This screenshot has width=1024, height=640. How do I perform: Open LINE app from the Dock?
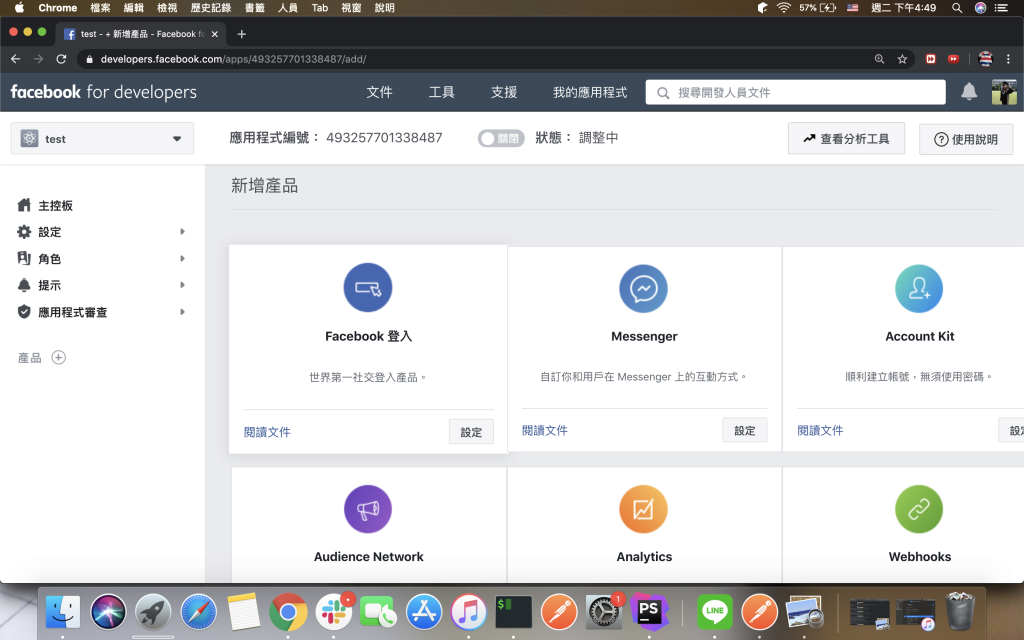[714, 613]
